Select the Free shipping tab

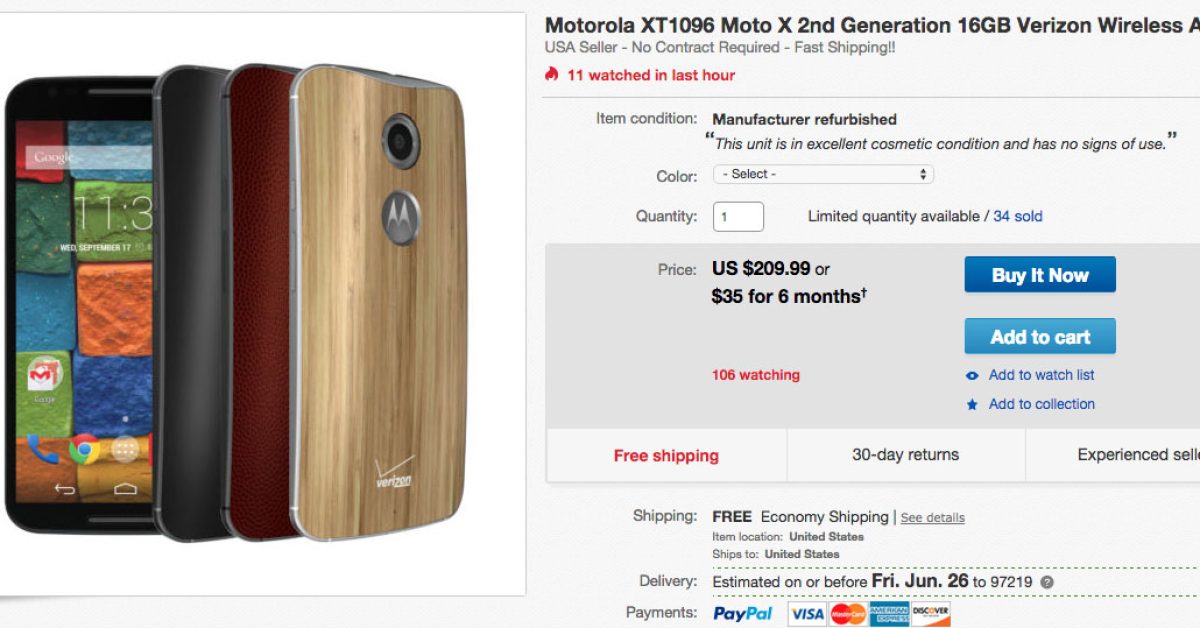pyautogui.click(x=666, y=456)
